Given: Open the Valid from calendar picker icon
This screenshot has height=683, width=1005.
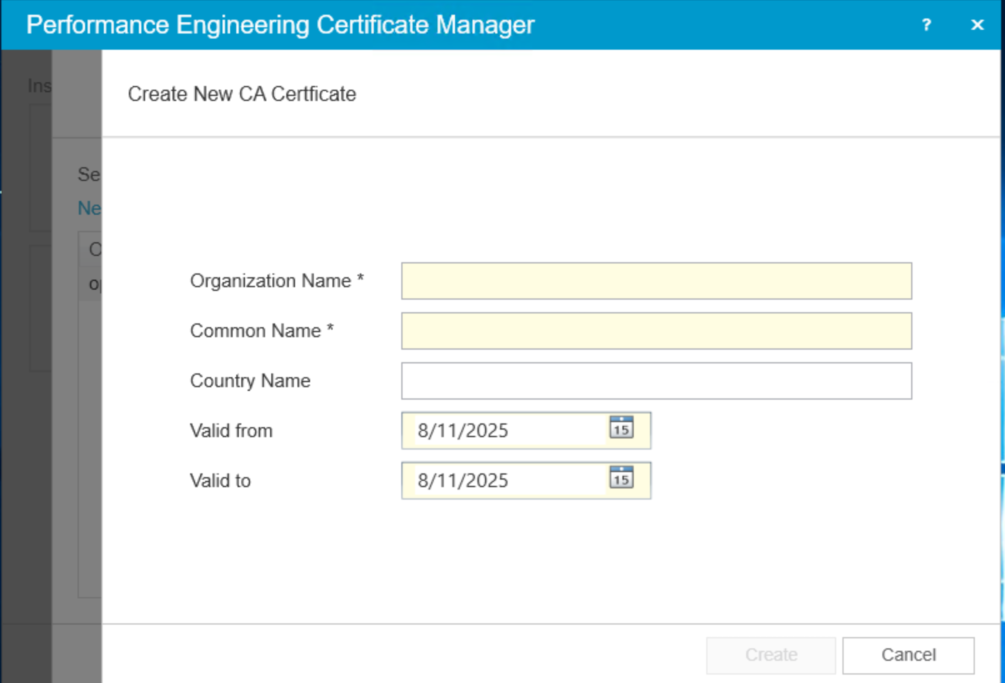Looking at the screenshot, I should click(621, 427).
